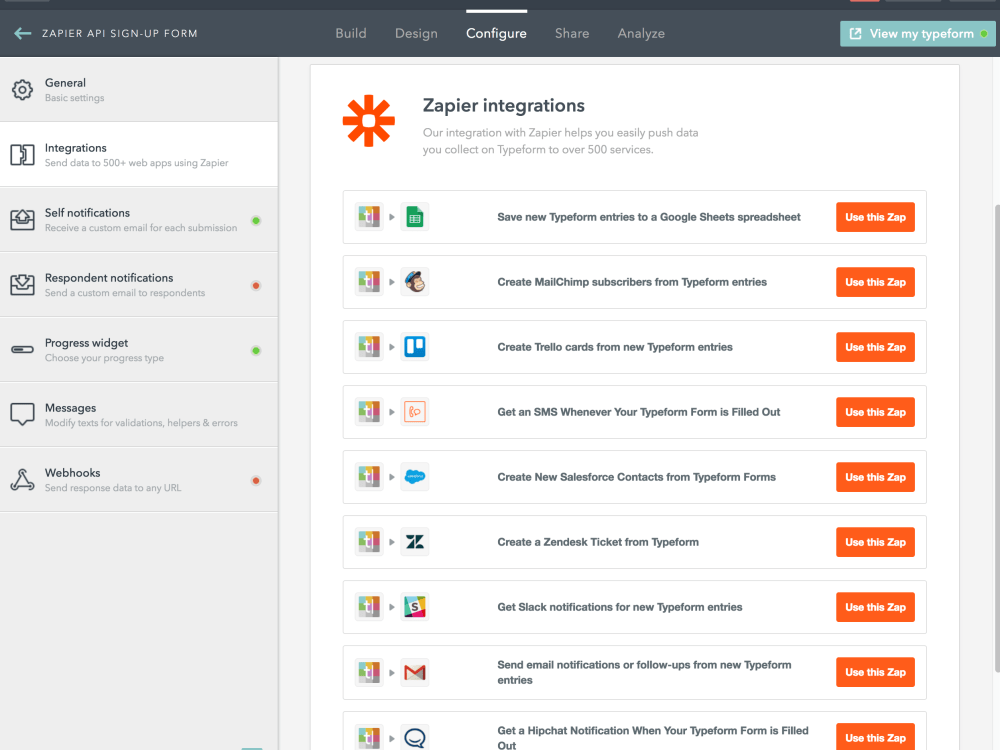This screenshot has width=1000, height=750.
Task: Click the Progress widget bar icon
Action: coord(22,349)
